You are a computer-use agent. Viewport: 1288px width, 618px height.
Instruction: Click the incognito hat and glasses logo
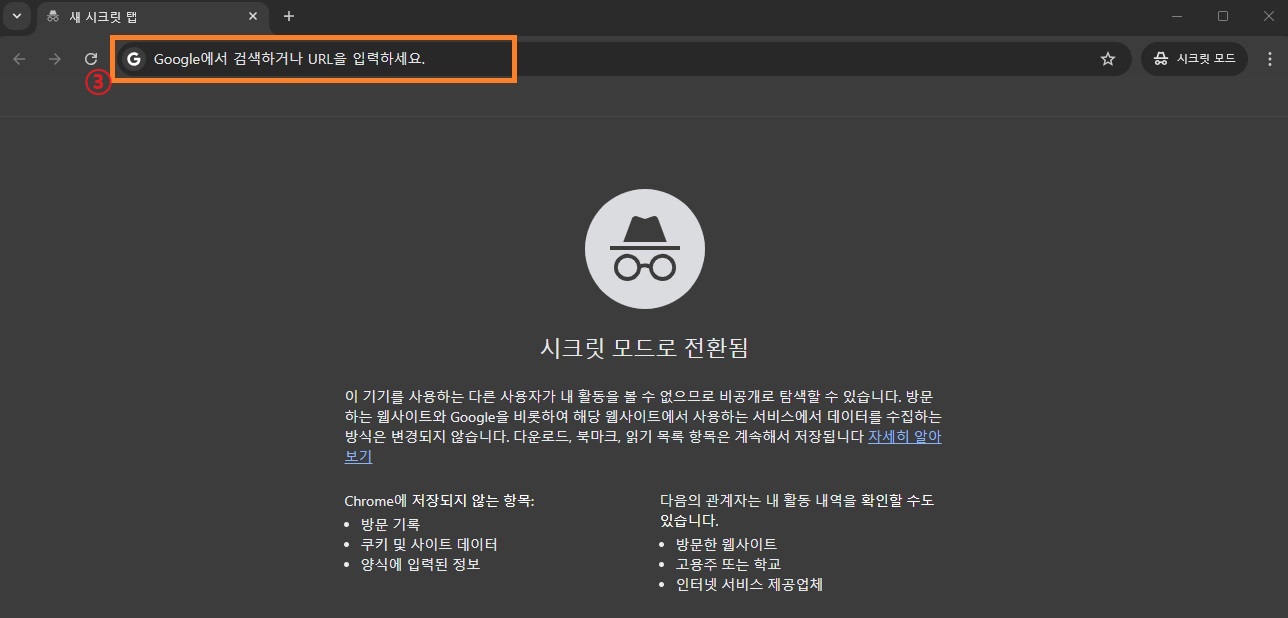[644, 248]
